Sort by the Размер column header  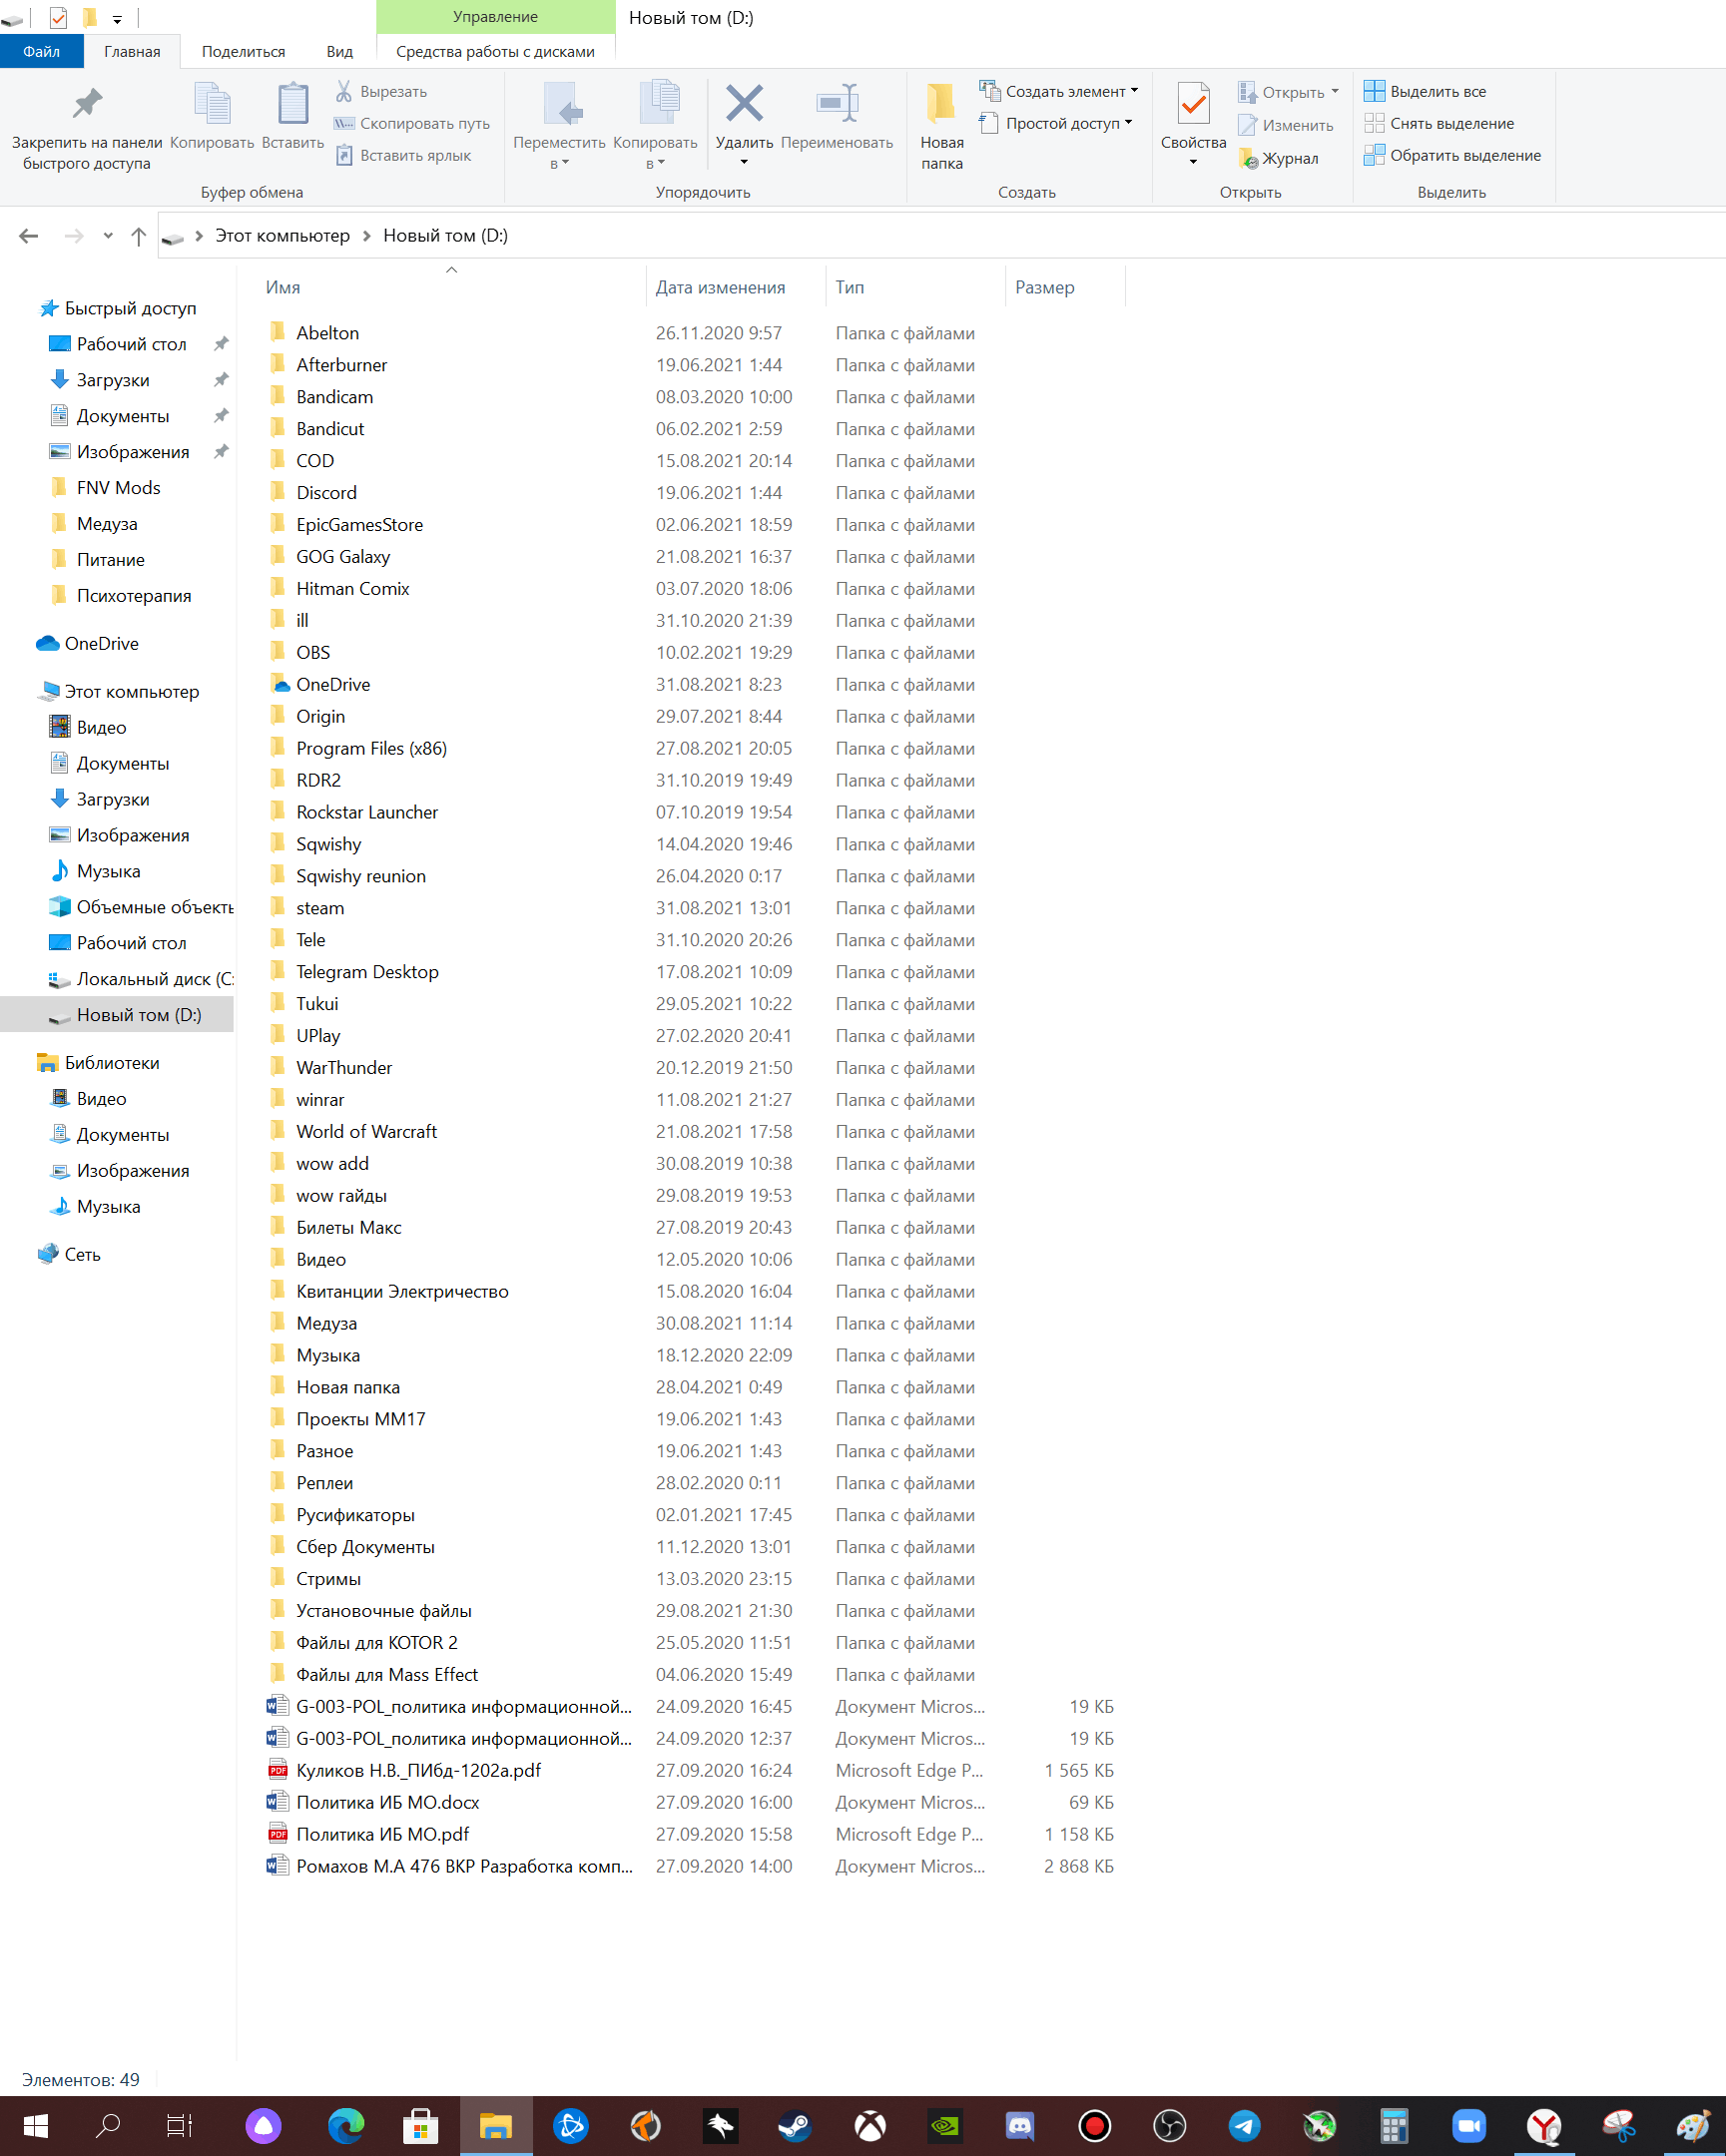(x=1065, y=287)
